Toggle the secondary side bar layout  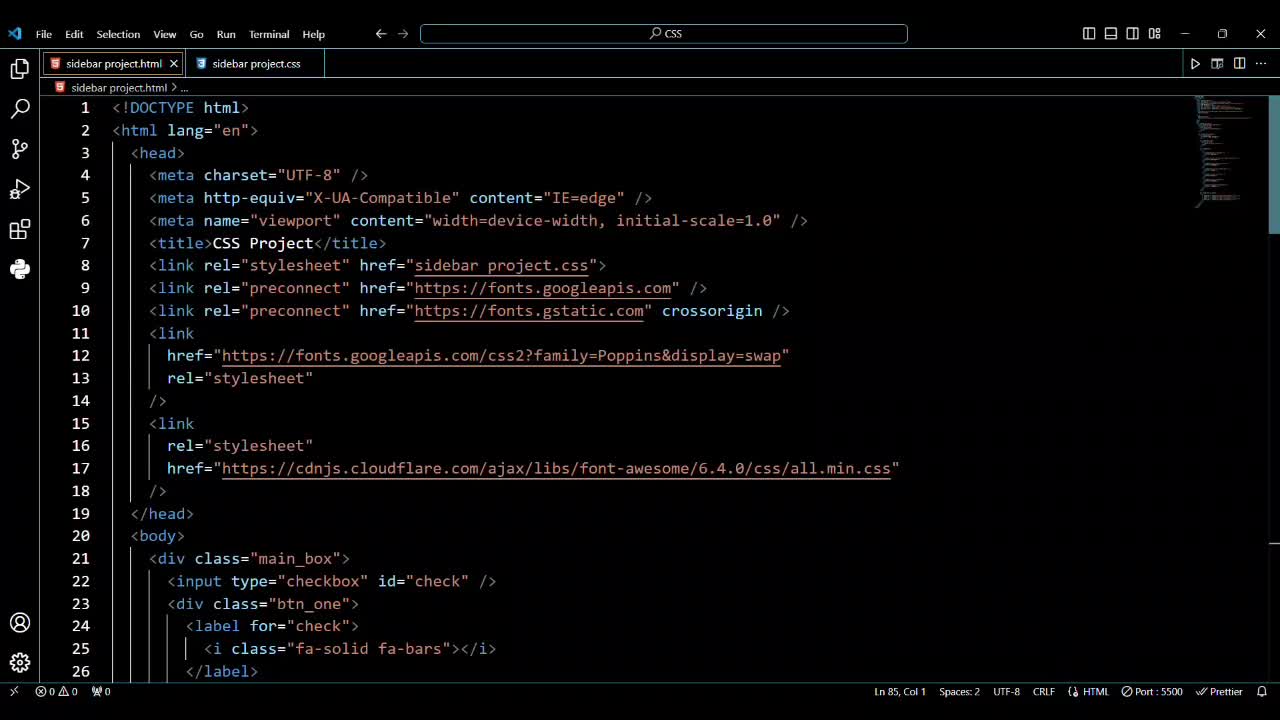pos(1133,34)
